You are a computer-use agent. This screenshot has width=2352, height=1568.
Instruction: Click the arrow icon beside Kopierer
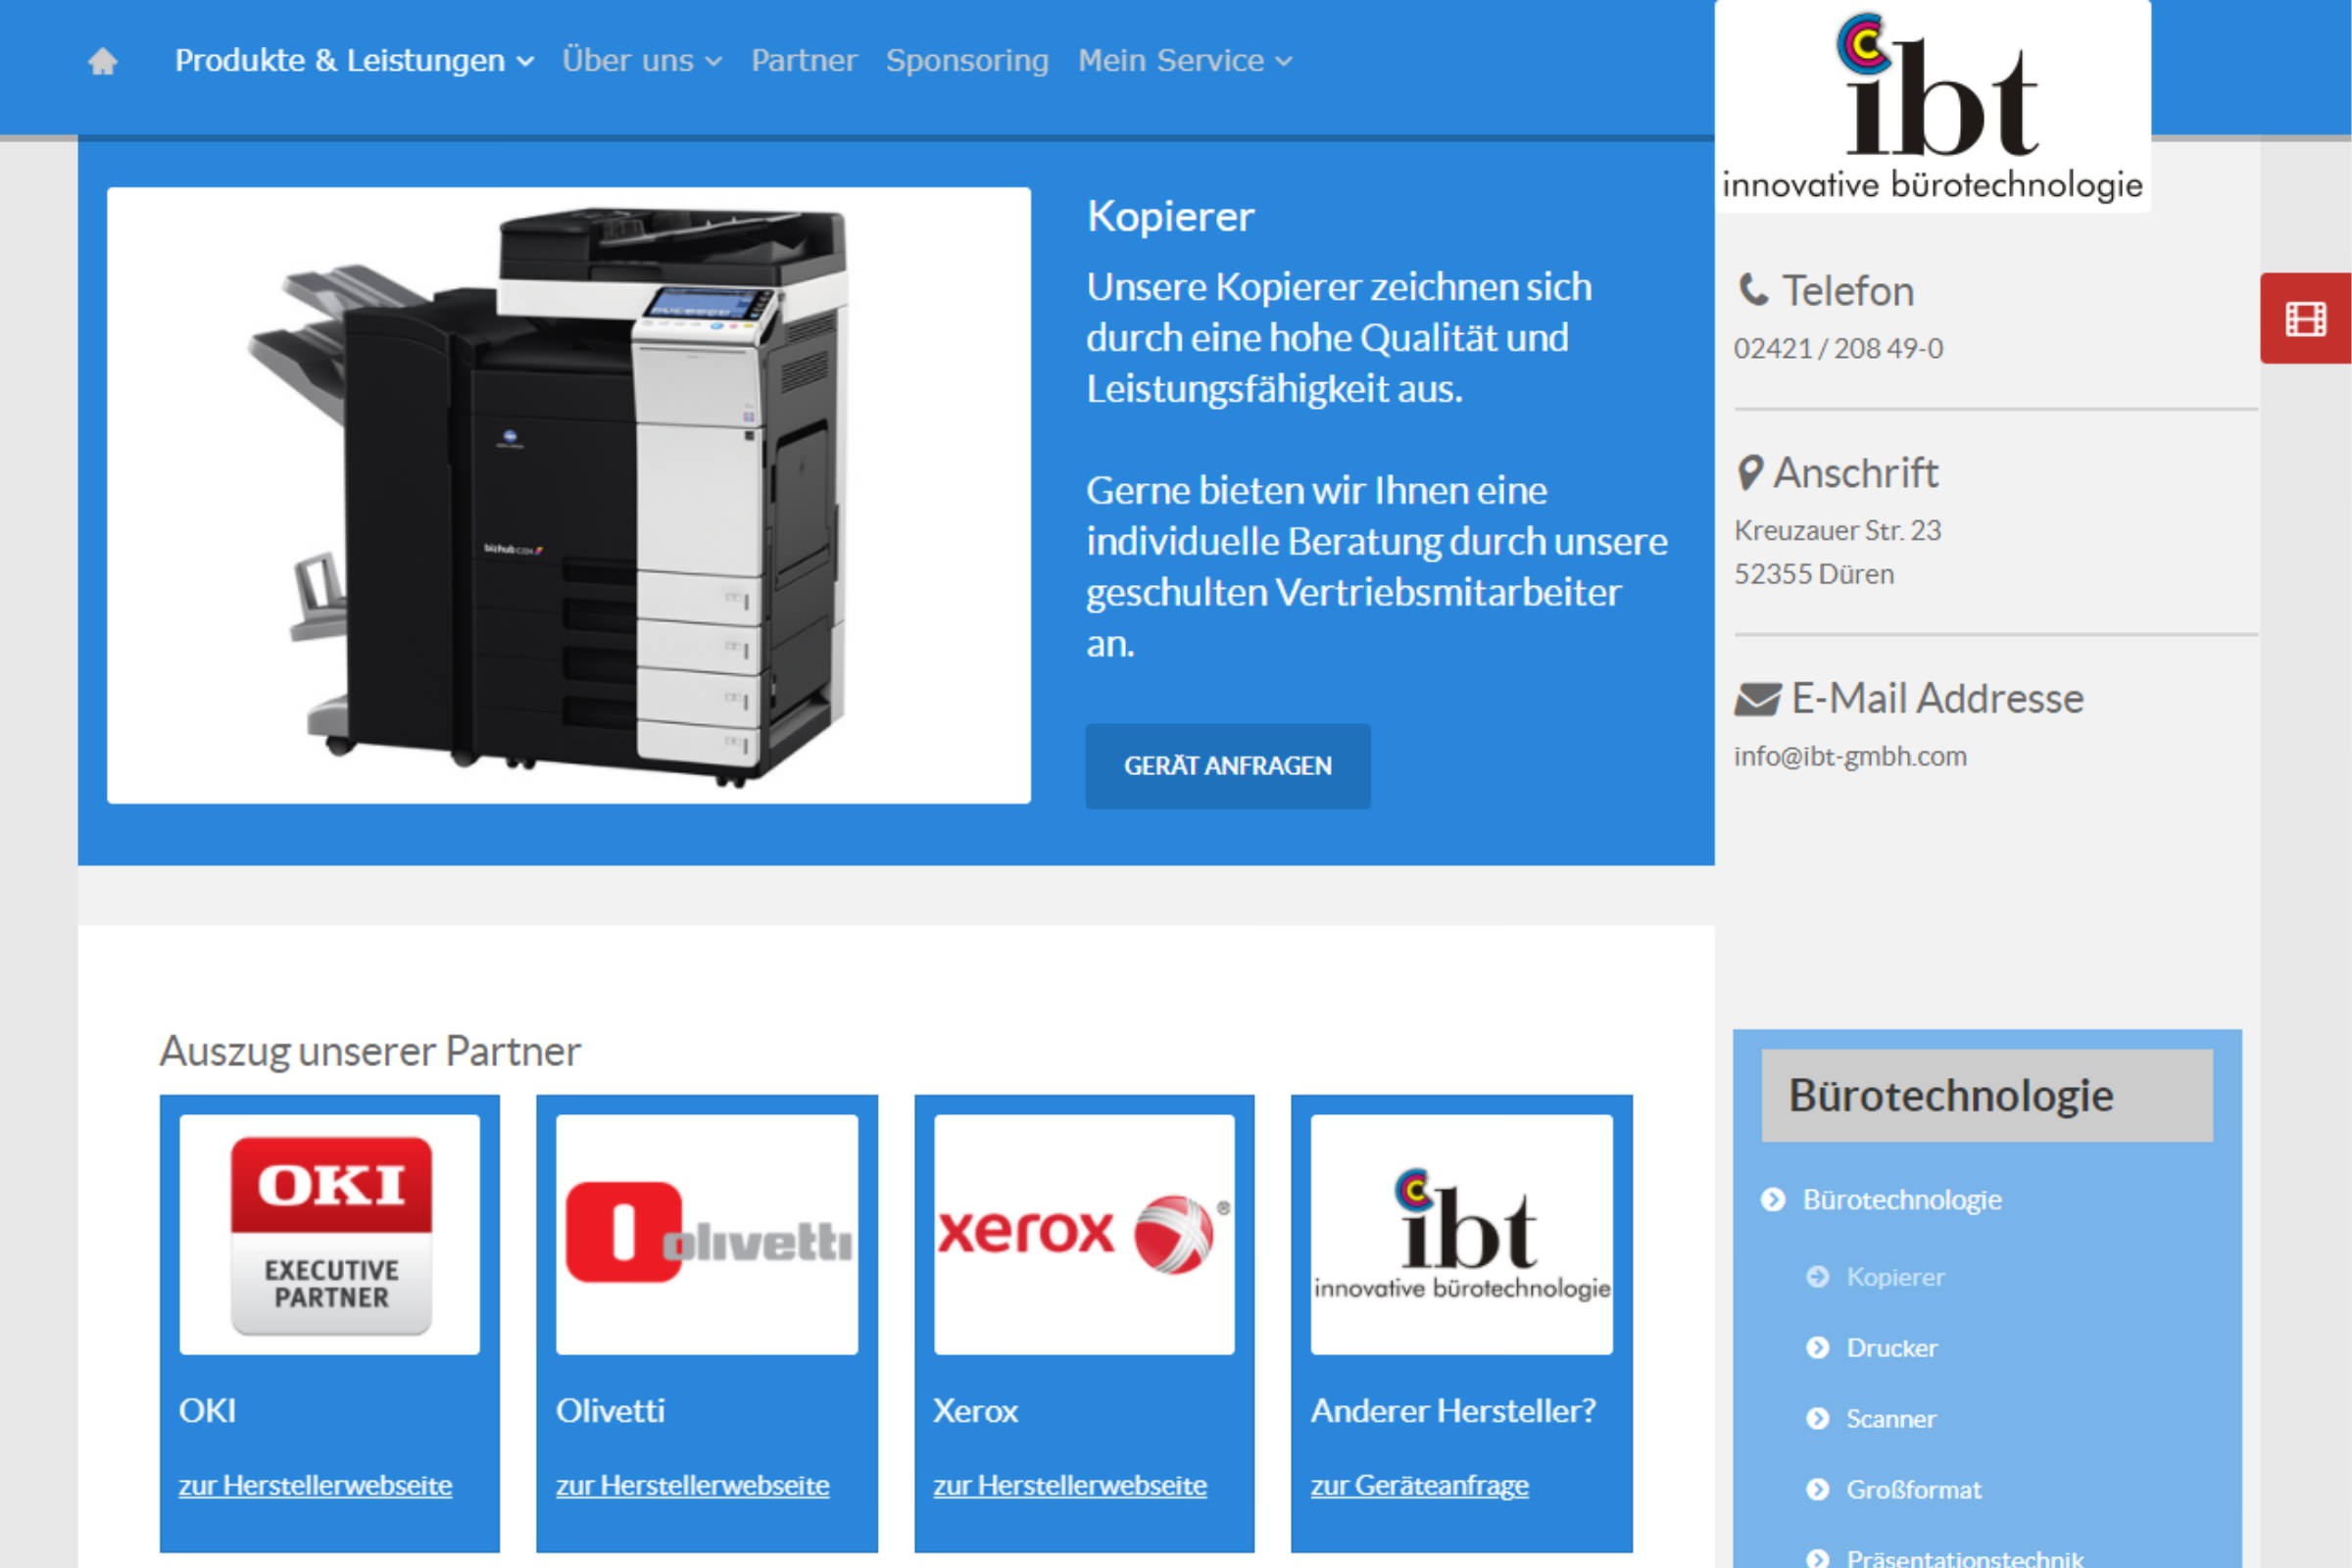click(1817, 1277)
